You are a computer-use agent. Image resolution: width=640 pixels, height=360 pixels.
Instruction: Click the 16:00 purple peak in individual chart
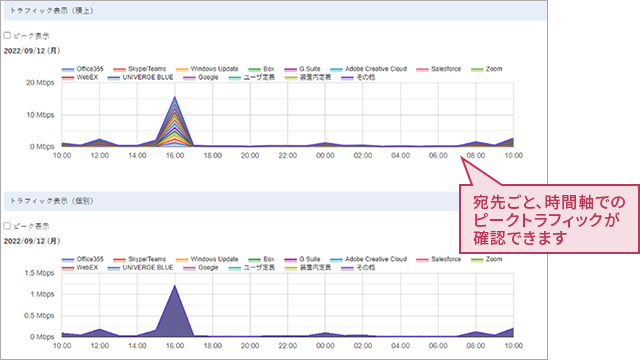(x=175, y=286)
